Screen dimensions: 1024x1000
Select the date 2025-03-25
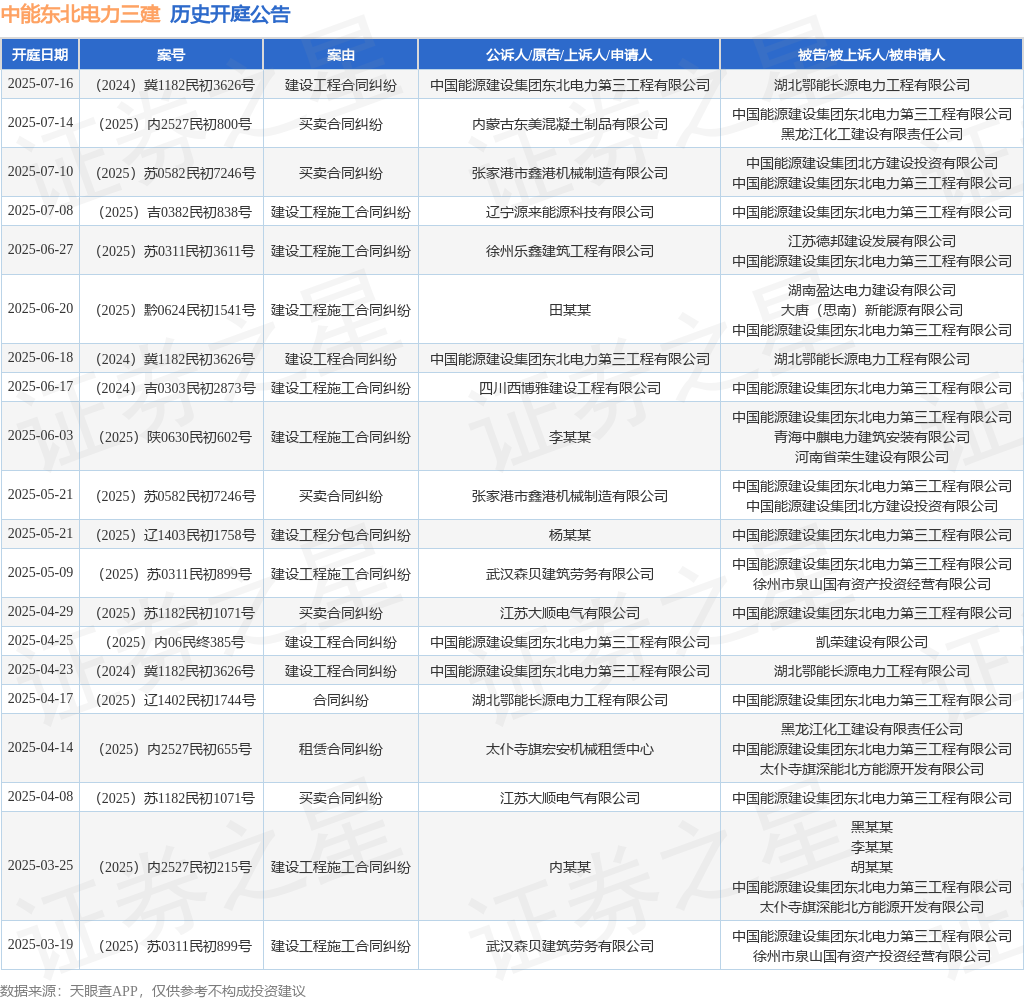[40, 865]
